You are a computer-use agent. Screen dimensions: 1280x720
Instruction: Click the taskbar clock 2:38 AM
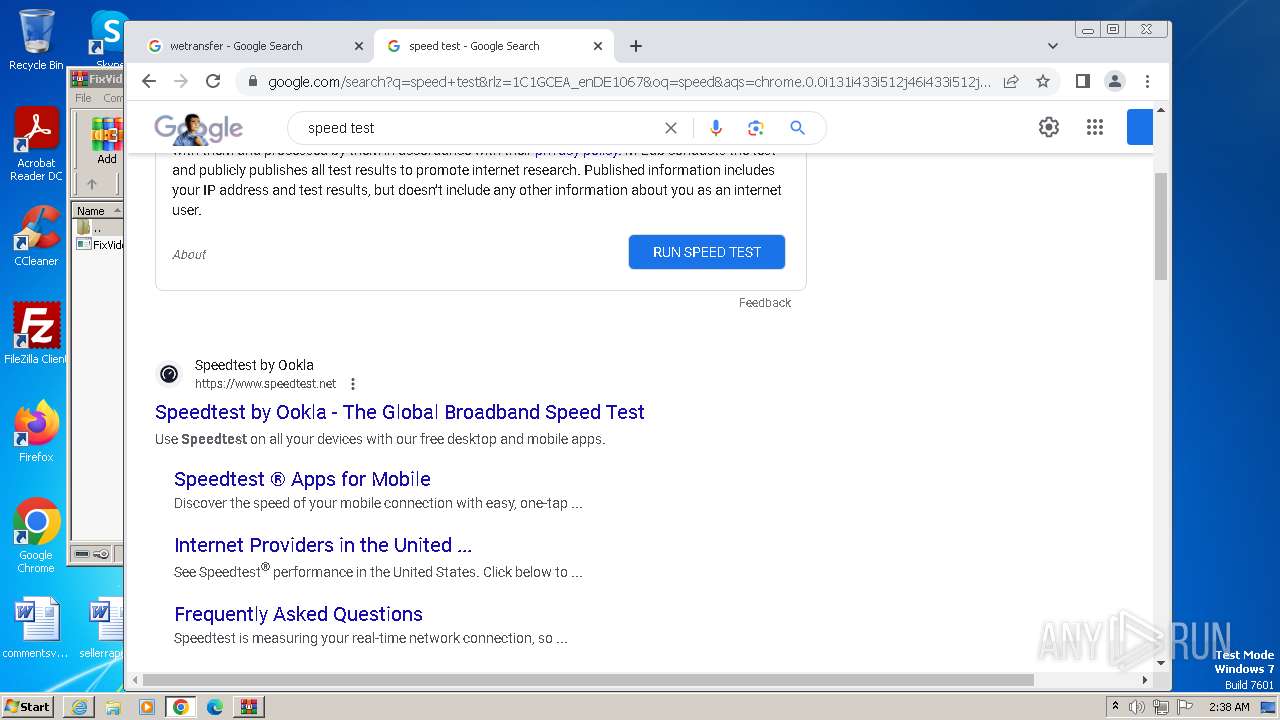pyautogui.click(x=1229, y=707)
